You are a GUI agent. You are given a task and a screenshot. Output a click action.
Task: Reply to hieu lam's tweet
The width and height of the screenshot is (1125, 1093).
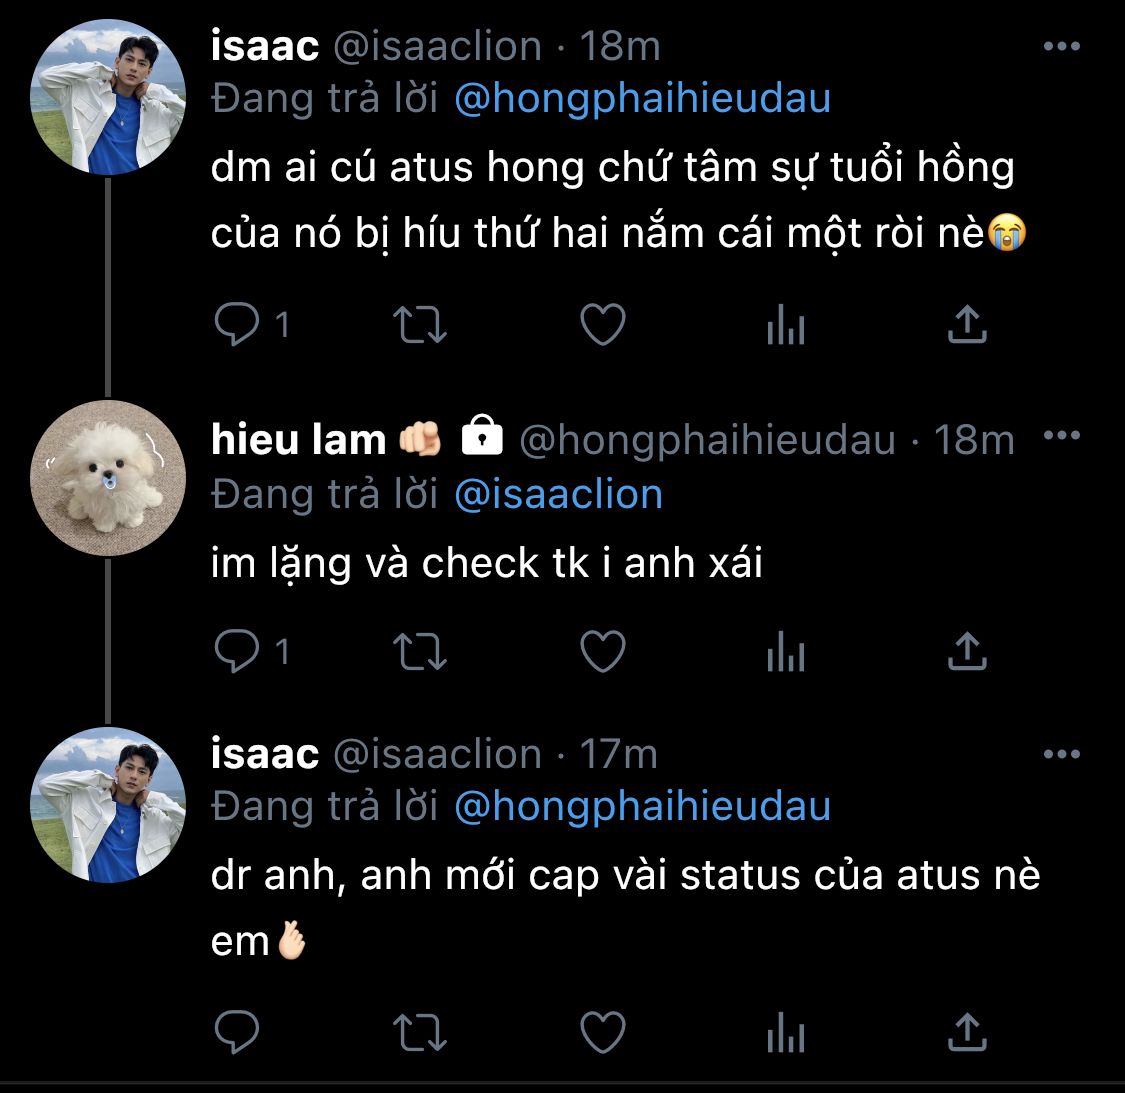pos(238,652)
